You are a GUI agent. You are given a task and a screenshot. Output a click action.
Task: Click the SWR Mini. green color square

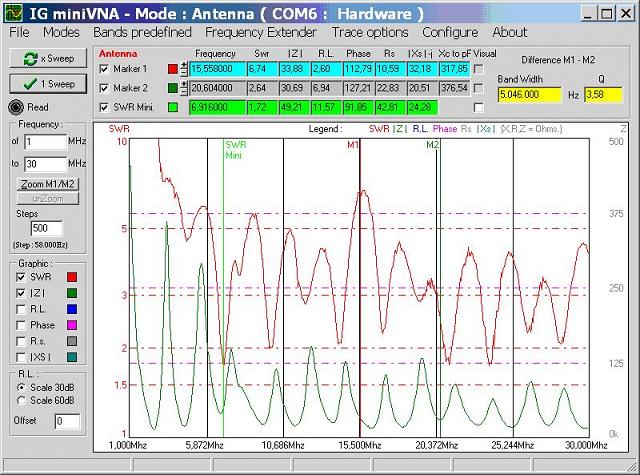[x=173, y=106]
